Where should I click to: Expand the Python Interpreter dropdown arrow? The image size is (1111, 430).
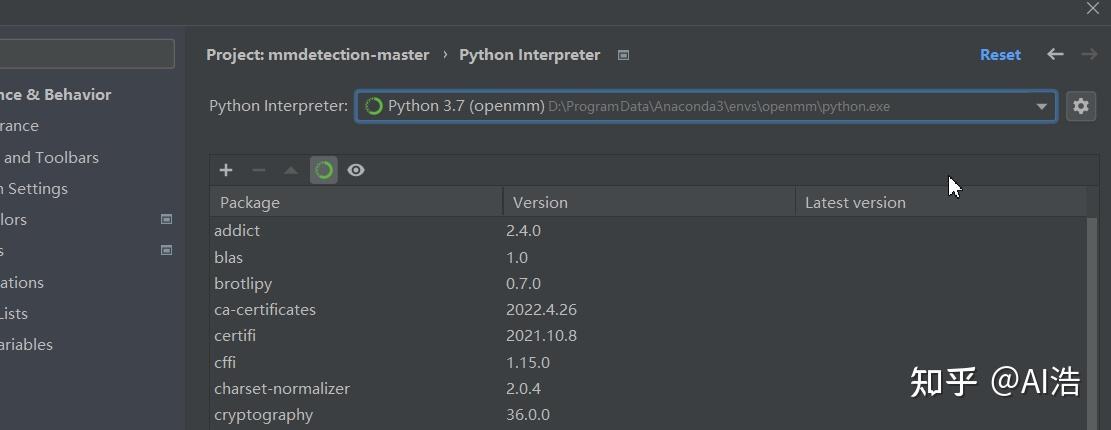1042,106
